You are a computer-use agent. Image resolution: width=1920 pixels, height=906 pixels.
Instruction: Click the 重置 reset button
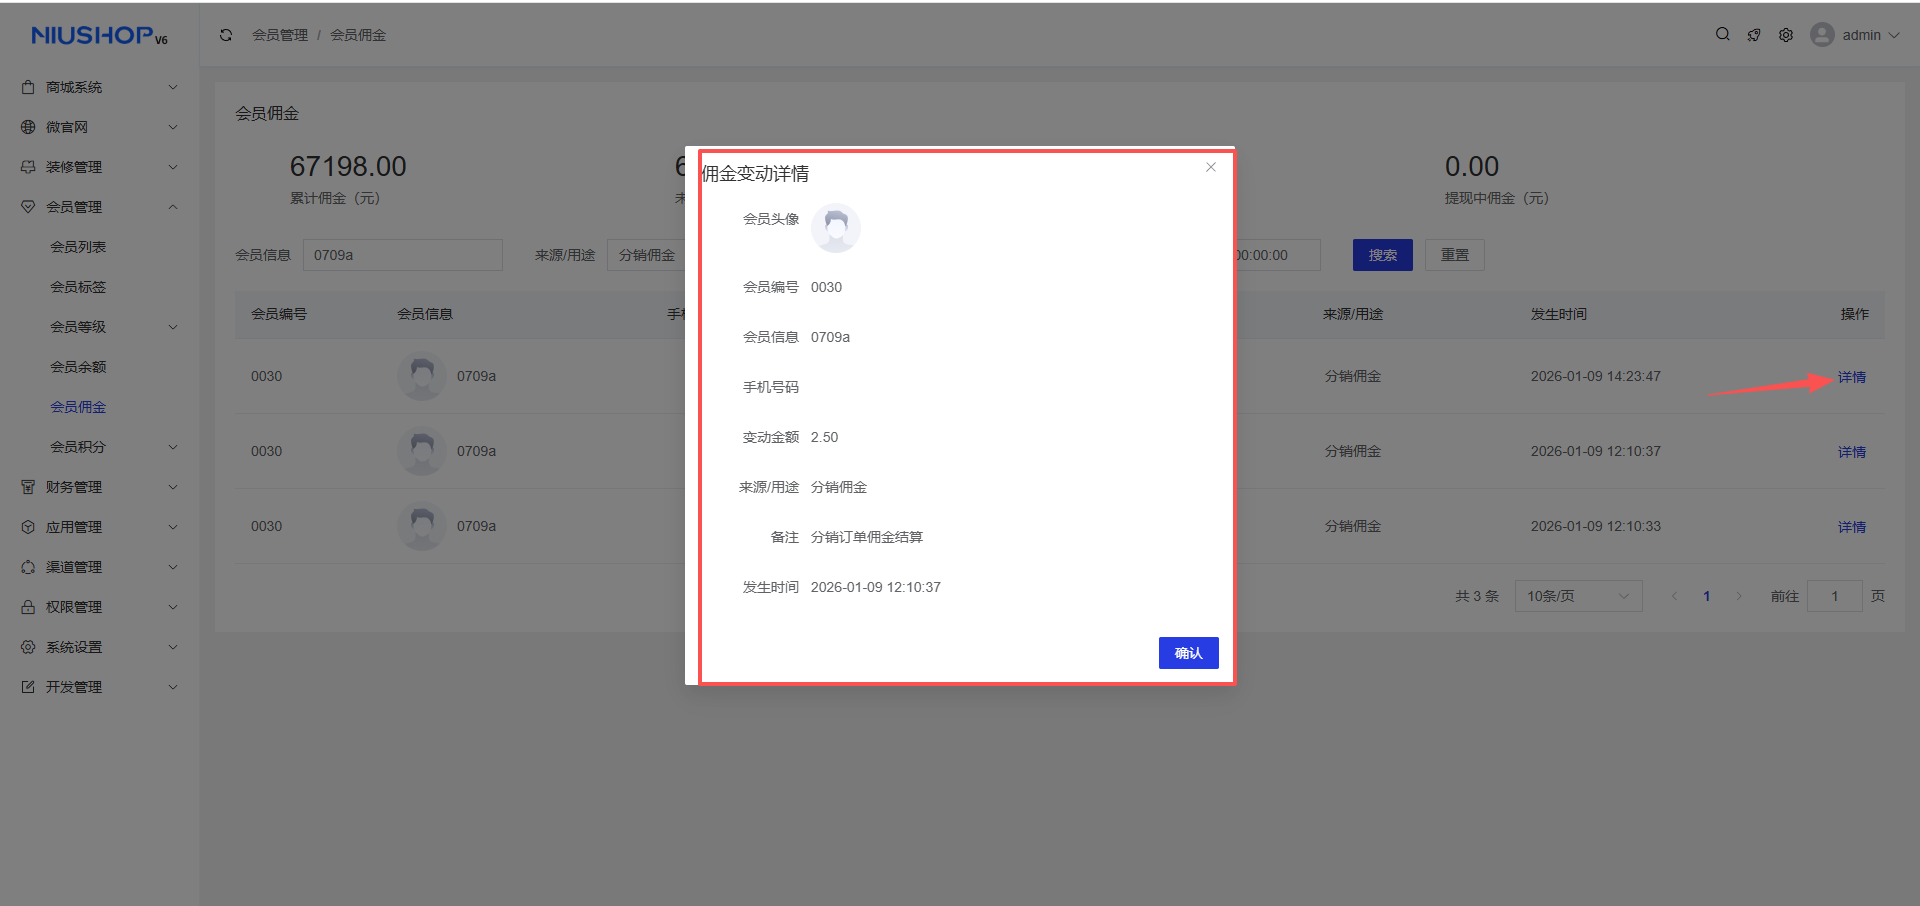coord(1454,255)
